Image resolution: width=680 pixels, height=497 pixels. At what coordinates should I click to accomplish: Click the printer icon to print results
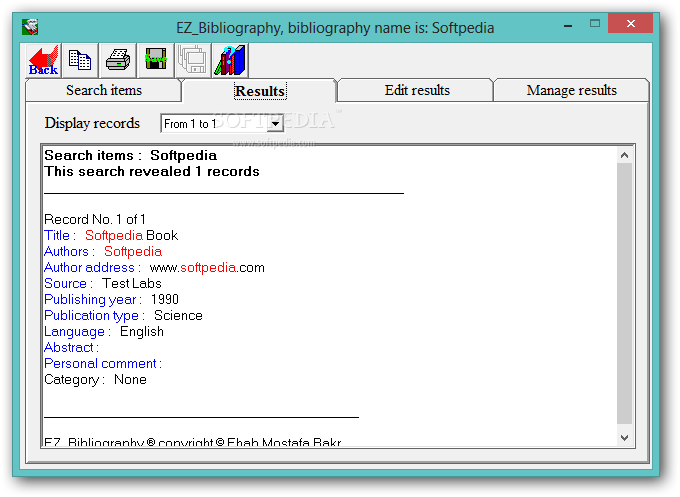pyautogui.click(x=118, y=60)
